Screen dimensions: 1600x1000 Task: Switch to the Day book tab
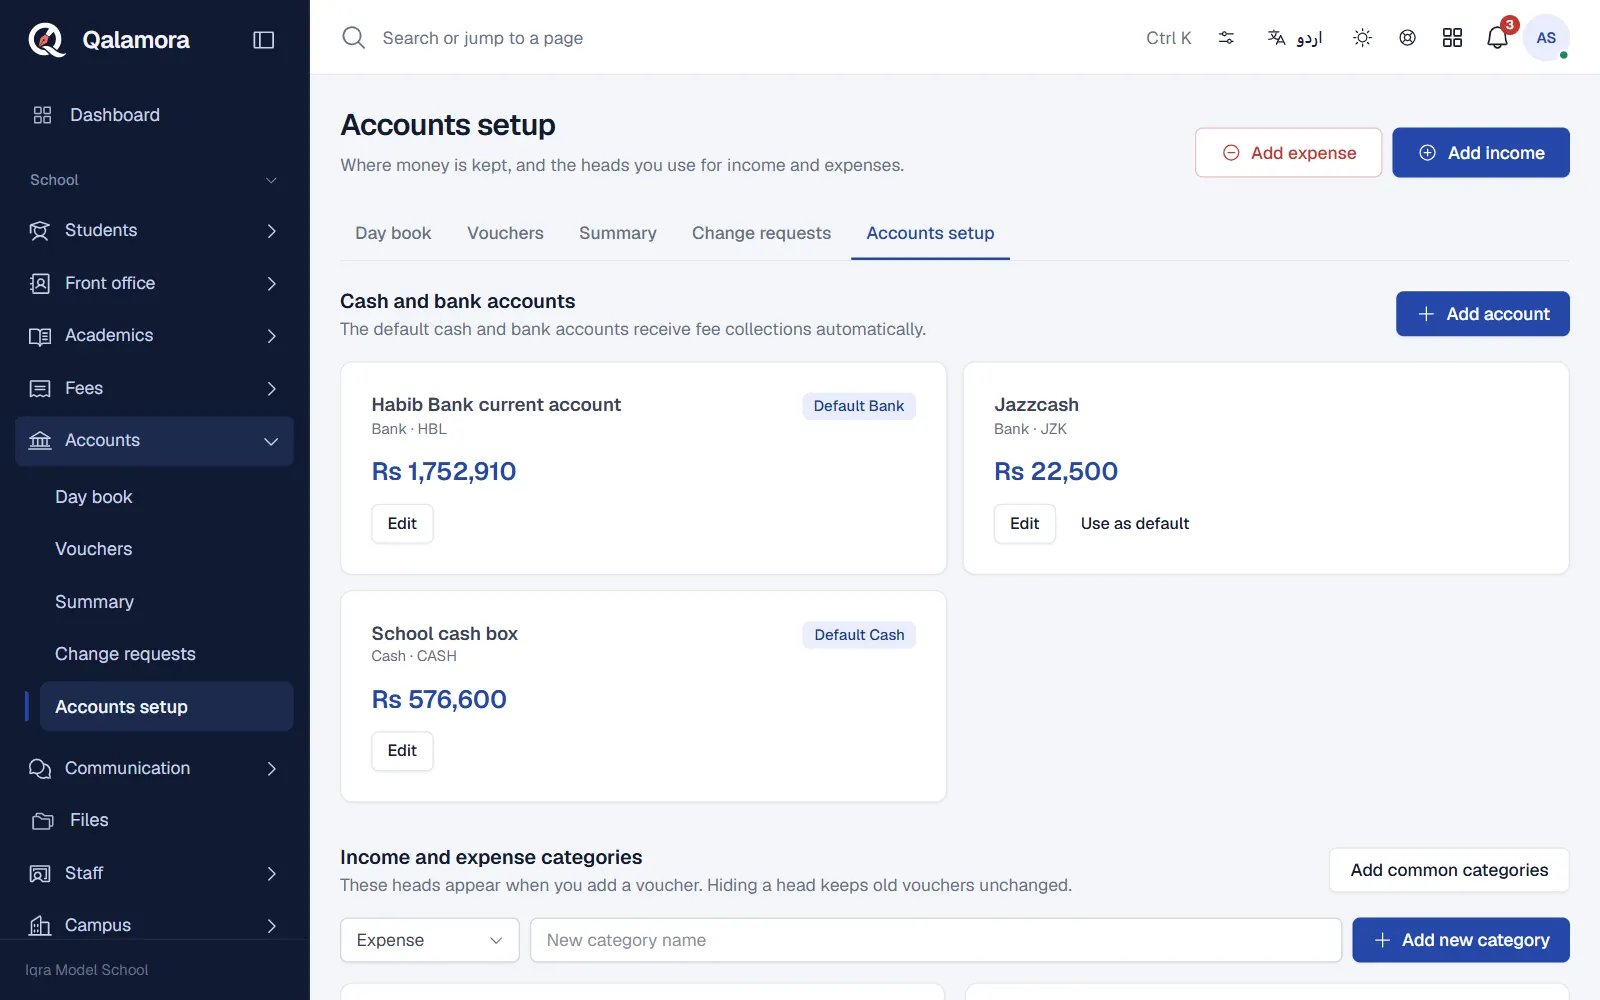point(393,233)
